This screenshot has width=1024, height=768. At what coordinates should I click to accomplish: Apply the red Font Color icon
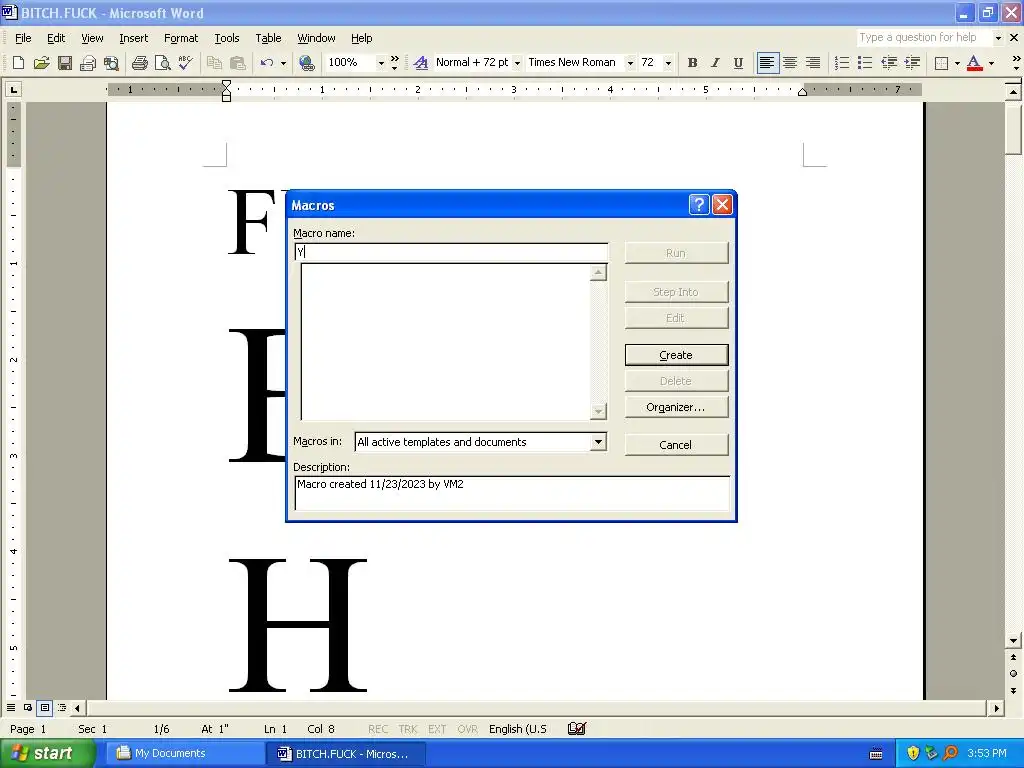point(974,63)
